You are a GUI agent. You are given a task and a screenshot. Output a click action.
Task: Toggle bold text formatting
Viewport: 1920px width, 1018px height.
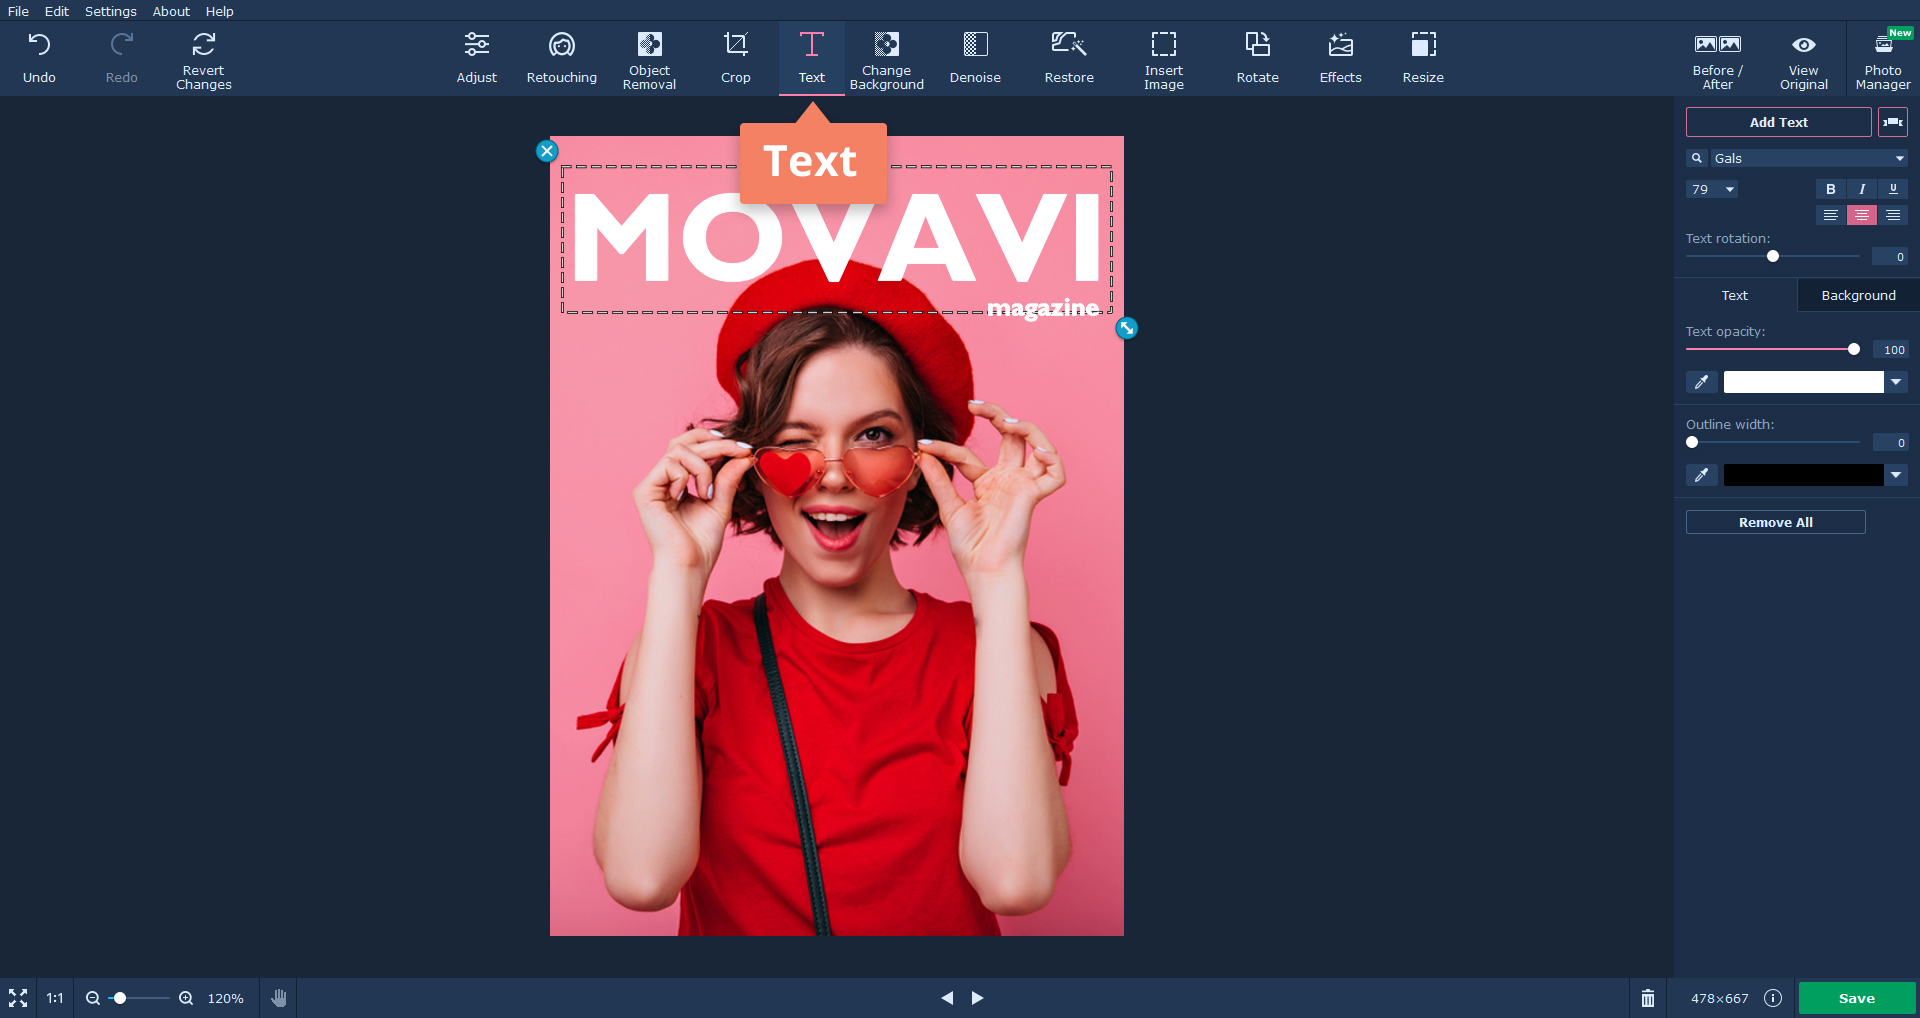tap(1831, 189)
